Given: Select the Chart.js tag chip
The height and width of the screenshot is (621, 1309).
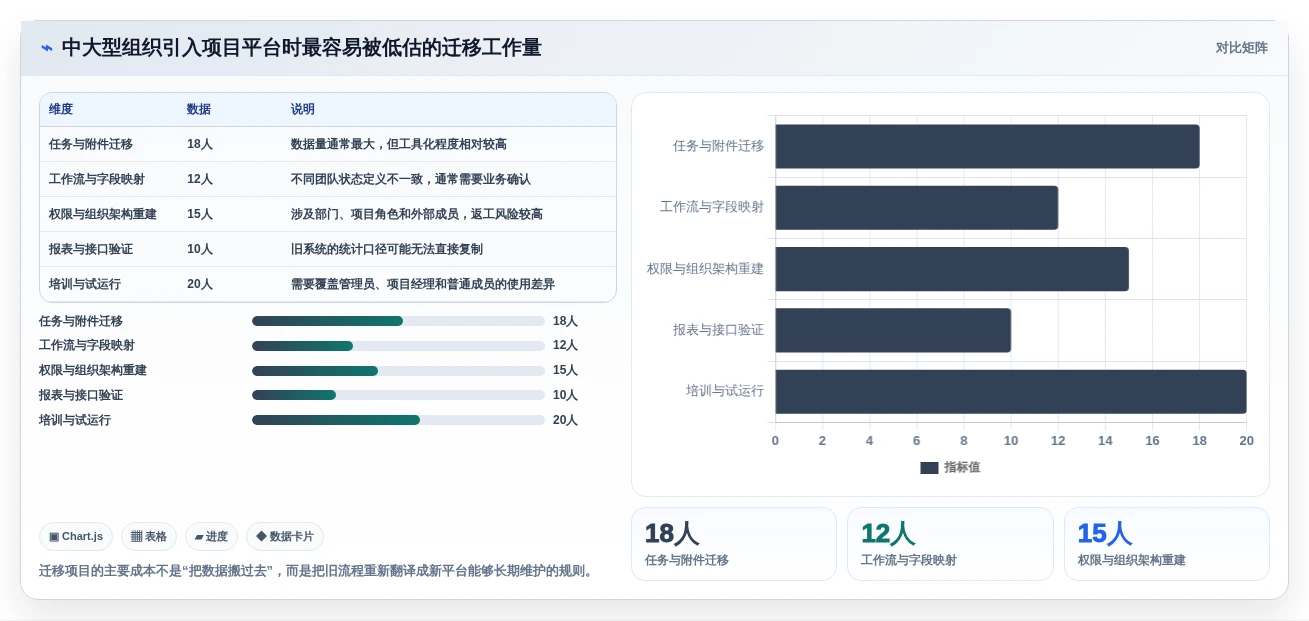Looking at the screenshot, I should tap(76, 537).
